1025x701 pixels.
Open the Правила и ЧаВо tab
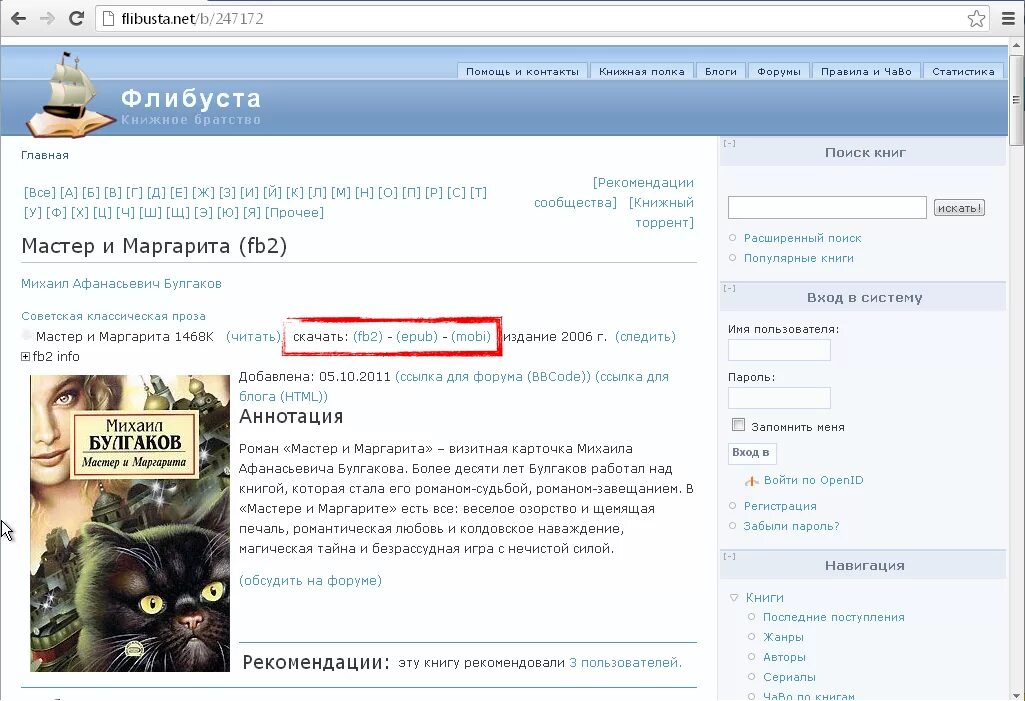point(866,71)
